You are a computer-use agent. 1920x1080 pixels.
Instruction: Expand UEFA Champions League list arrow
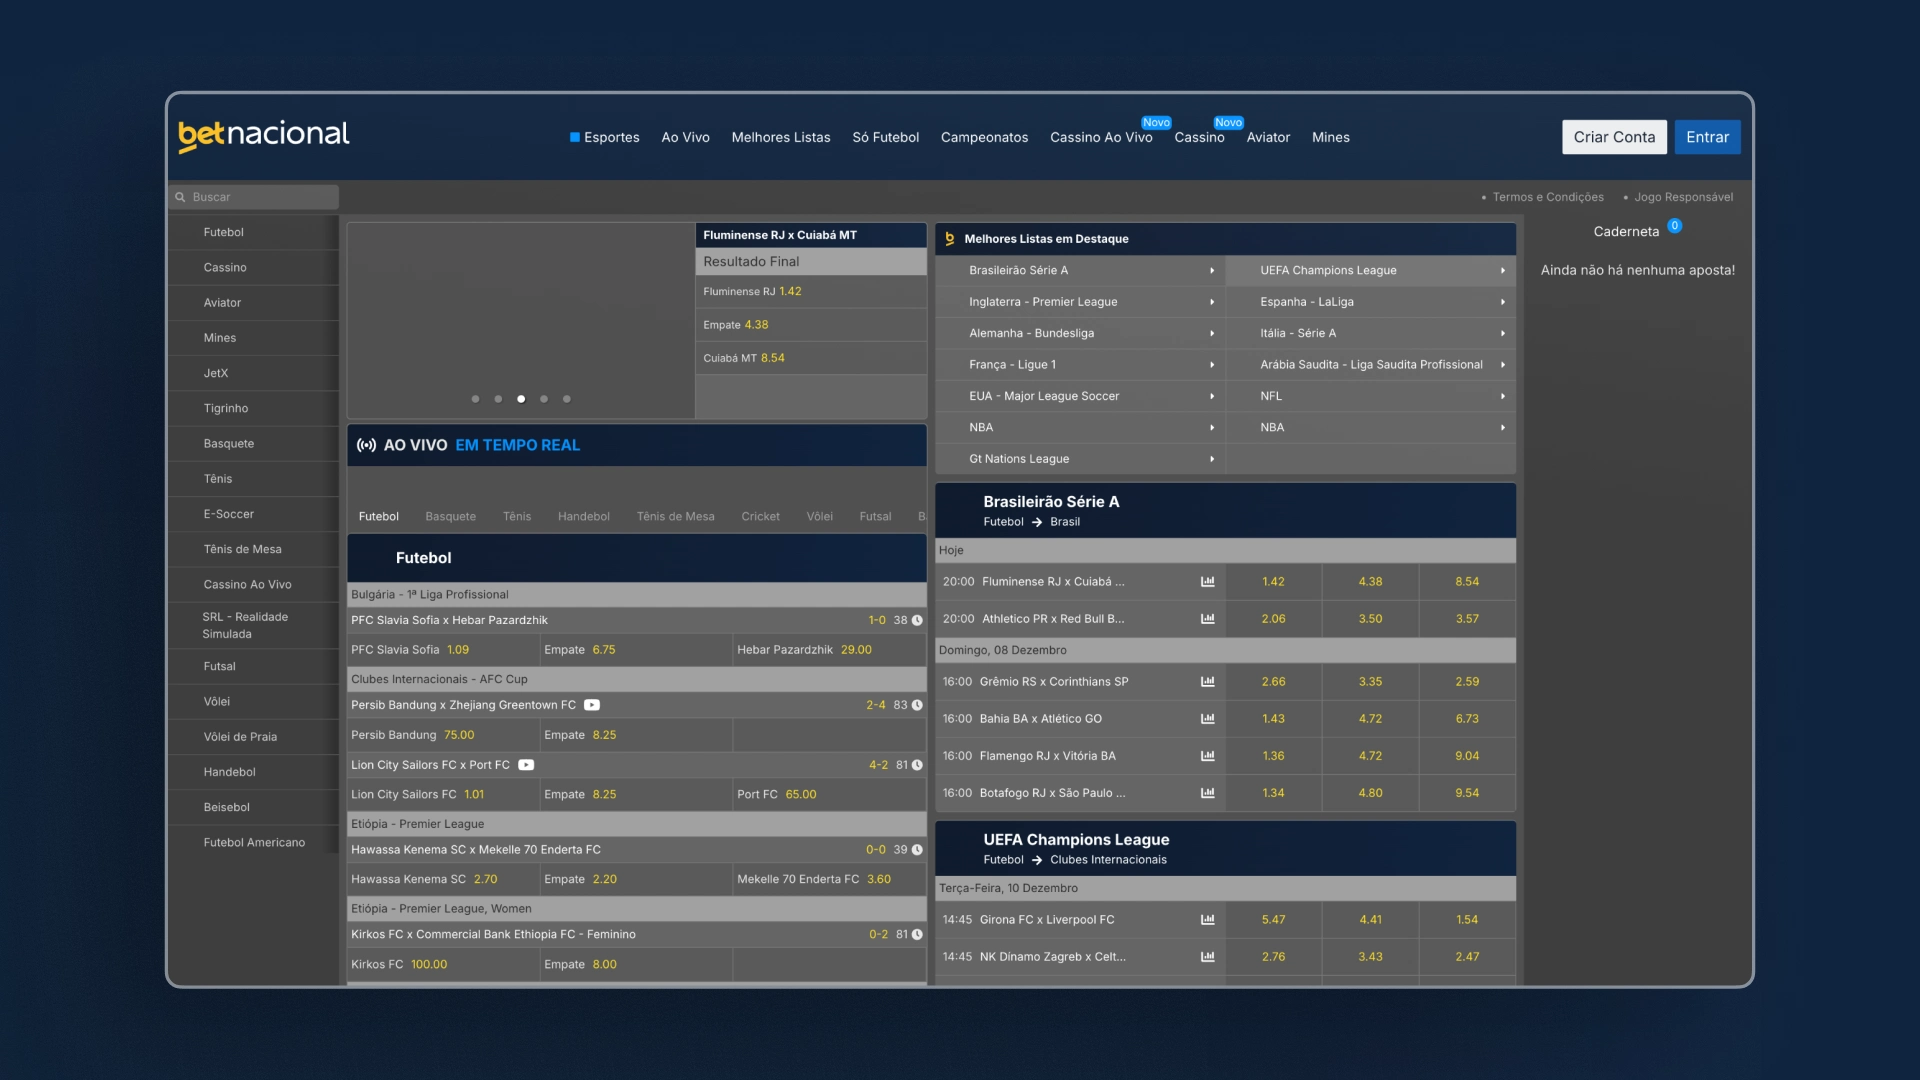point(1502,270)
